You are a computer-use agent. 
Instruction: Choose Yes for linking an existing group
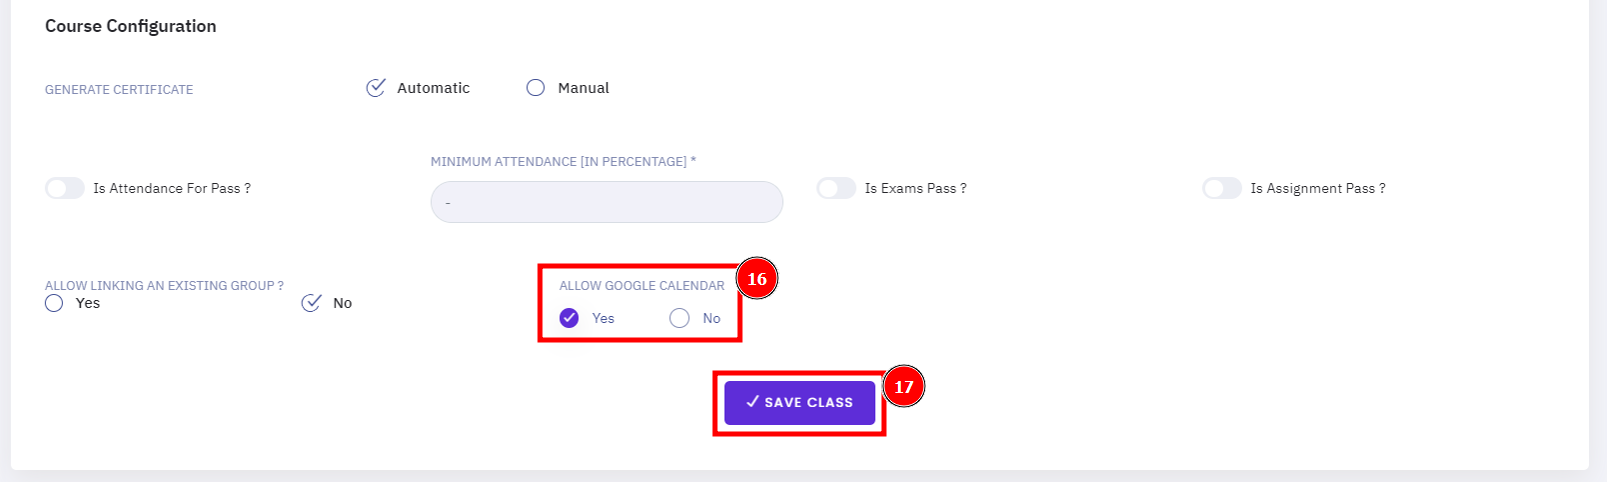(x=54, y=303)
